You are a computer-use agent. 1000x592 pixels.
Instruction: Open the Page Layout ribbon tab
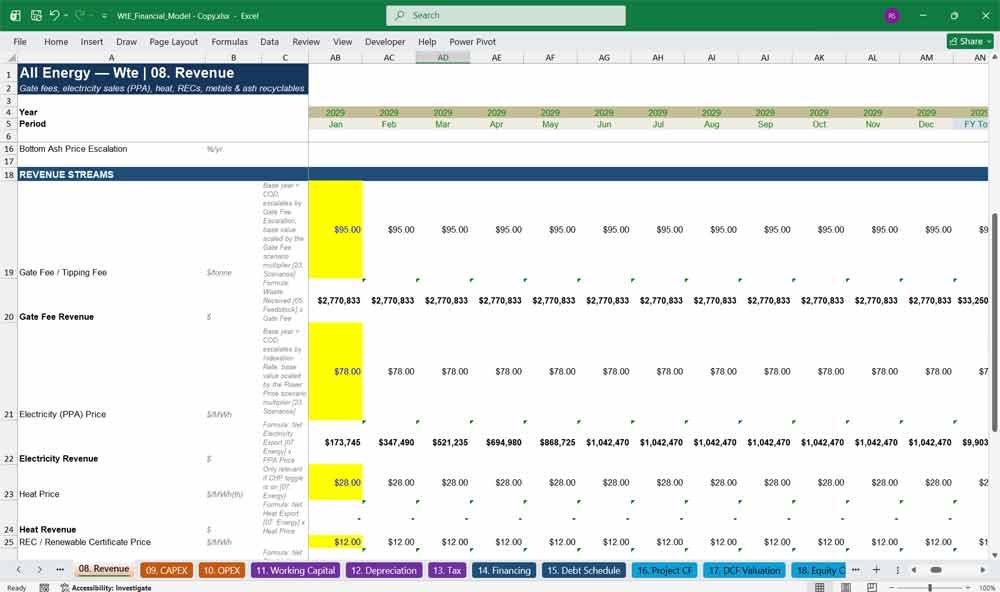[173, 41]
